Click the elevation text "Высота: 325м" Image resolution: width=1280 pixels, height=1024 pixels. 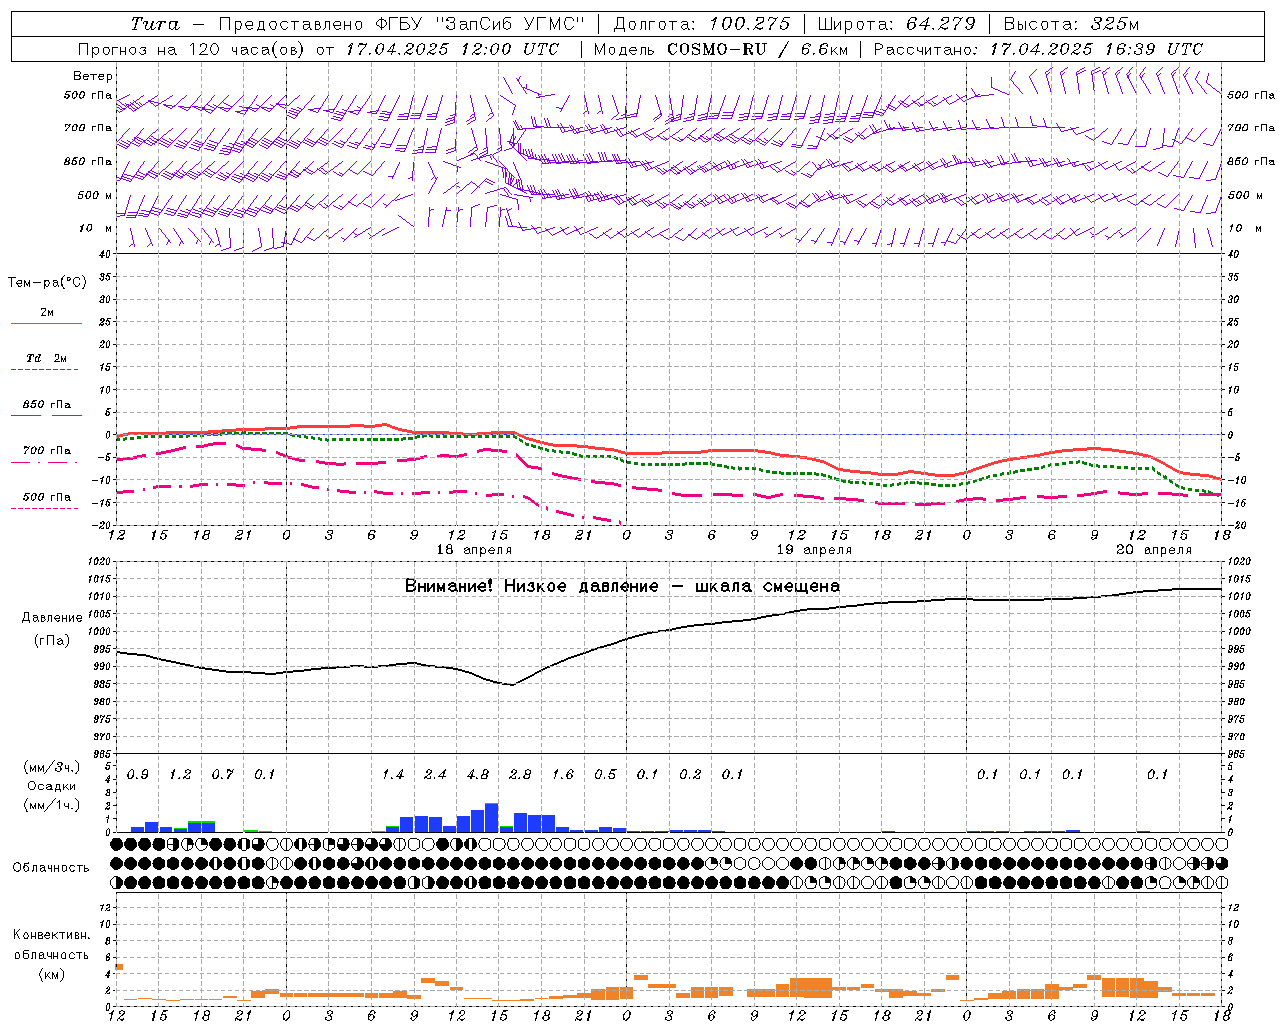tap(1071, 24)
